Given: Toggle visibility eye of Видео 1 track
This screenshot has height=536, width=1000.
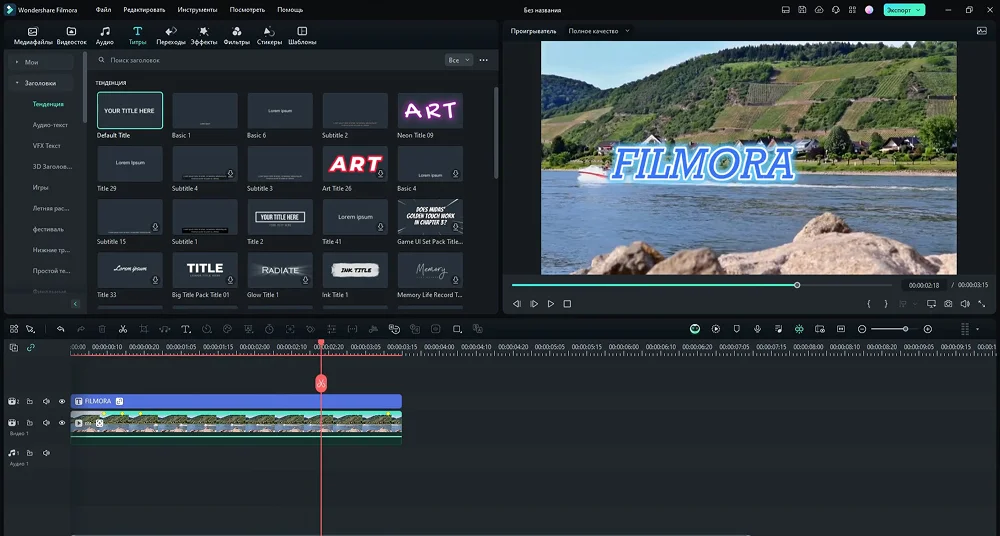Looking at the screenshot, I should coord(62,422).
